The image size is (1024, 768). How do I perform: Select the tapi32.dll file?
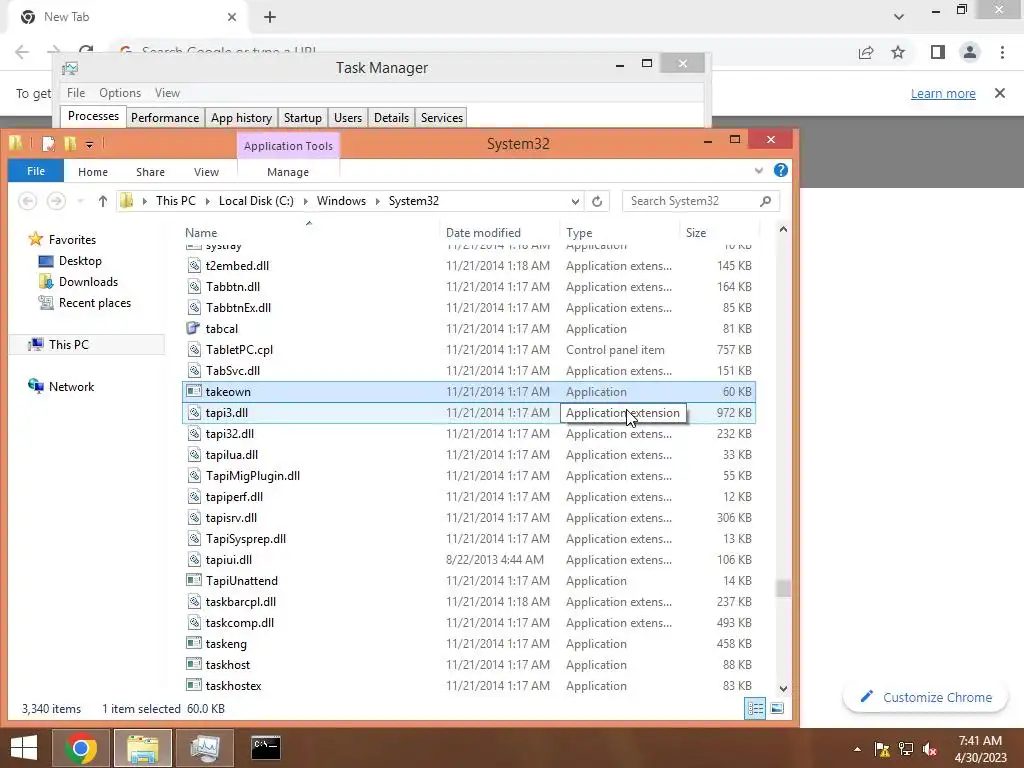point(469,434)
